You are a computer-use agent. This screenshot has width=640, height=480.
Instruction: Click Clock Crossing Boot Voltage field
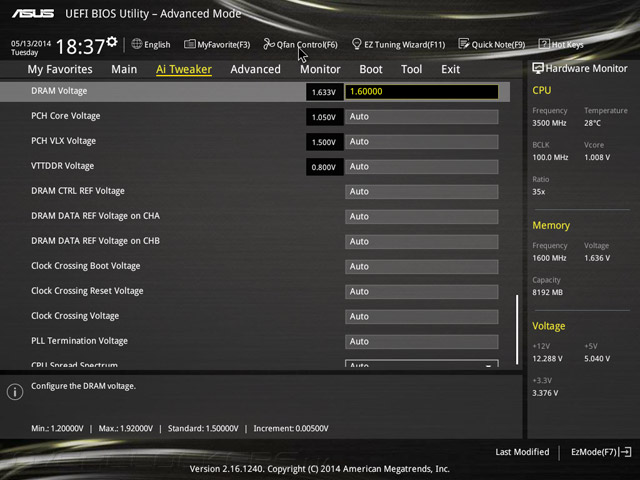click(x=422, y=267)
